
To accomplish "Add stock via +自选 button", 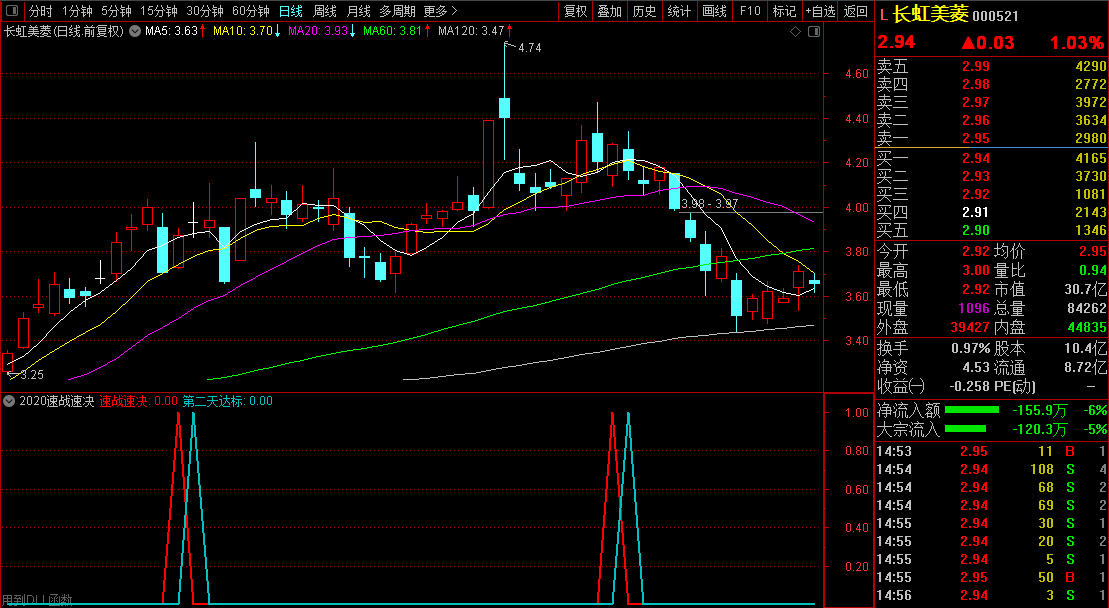I will tap(820, 11).
